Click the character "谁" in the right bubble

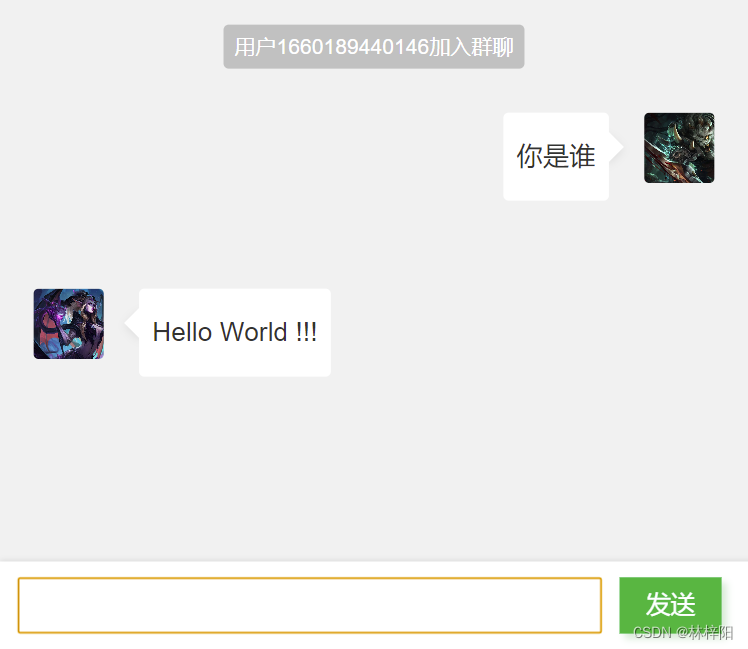coord(583,156)
